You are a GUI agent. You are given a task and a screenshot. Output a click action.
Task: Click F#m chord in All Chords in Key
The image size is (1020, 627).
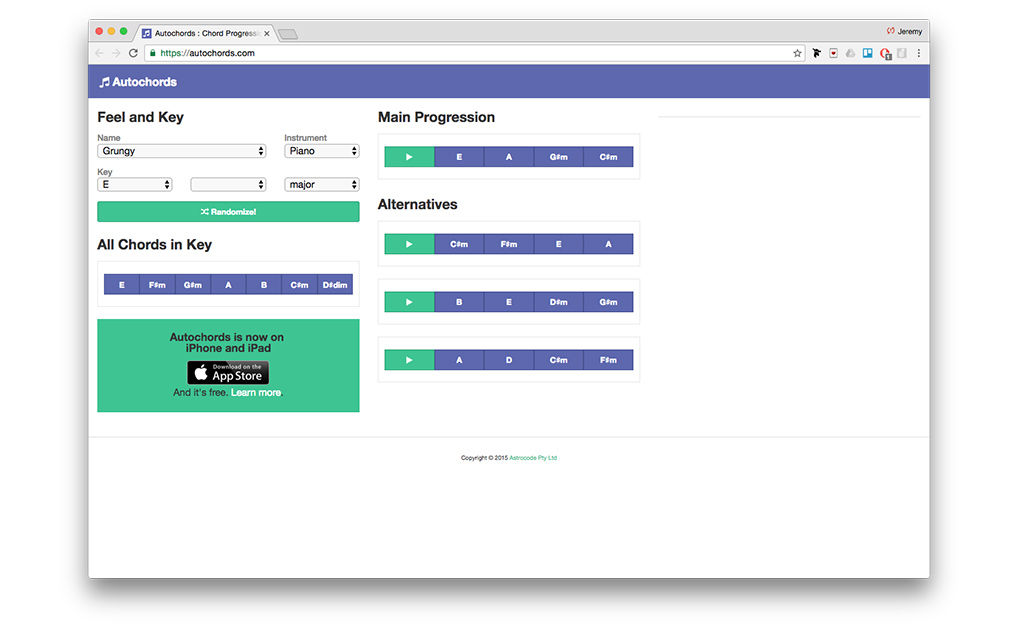point(157,285)
